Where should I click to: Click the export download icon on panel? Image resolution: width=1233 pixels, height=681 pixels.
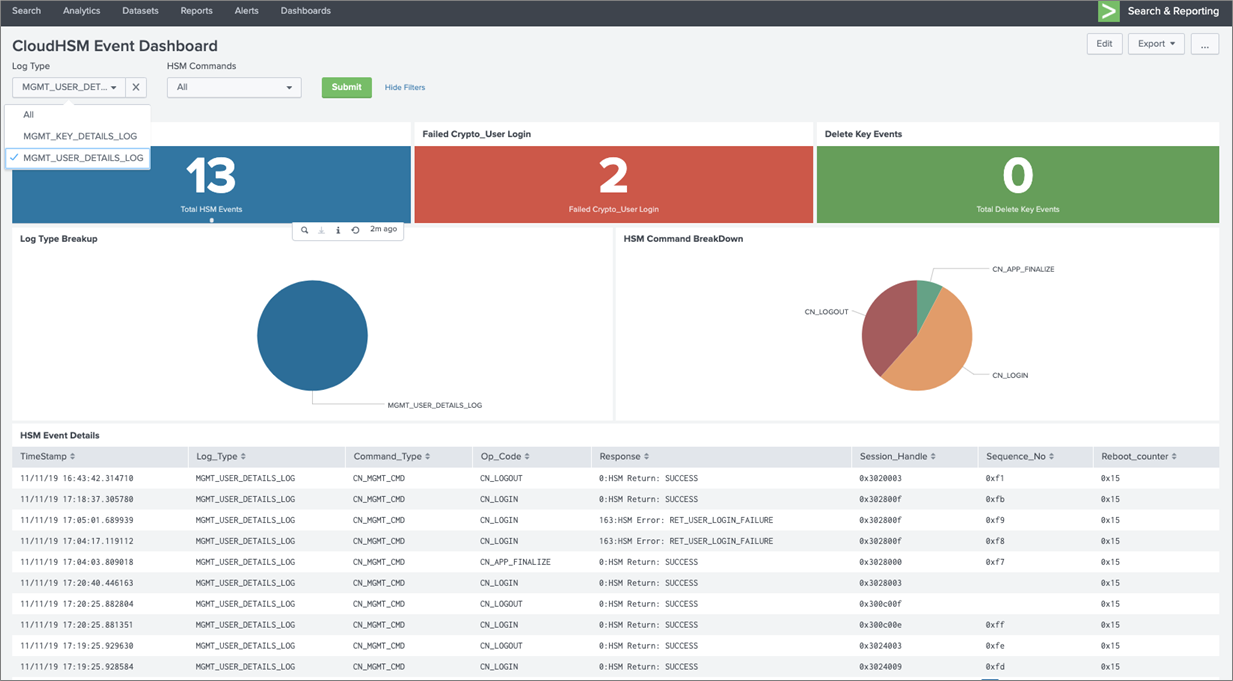pos(321,230)
